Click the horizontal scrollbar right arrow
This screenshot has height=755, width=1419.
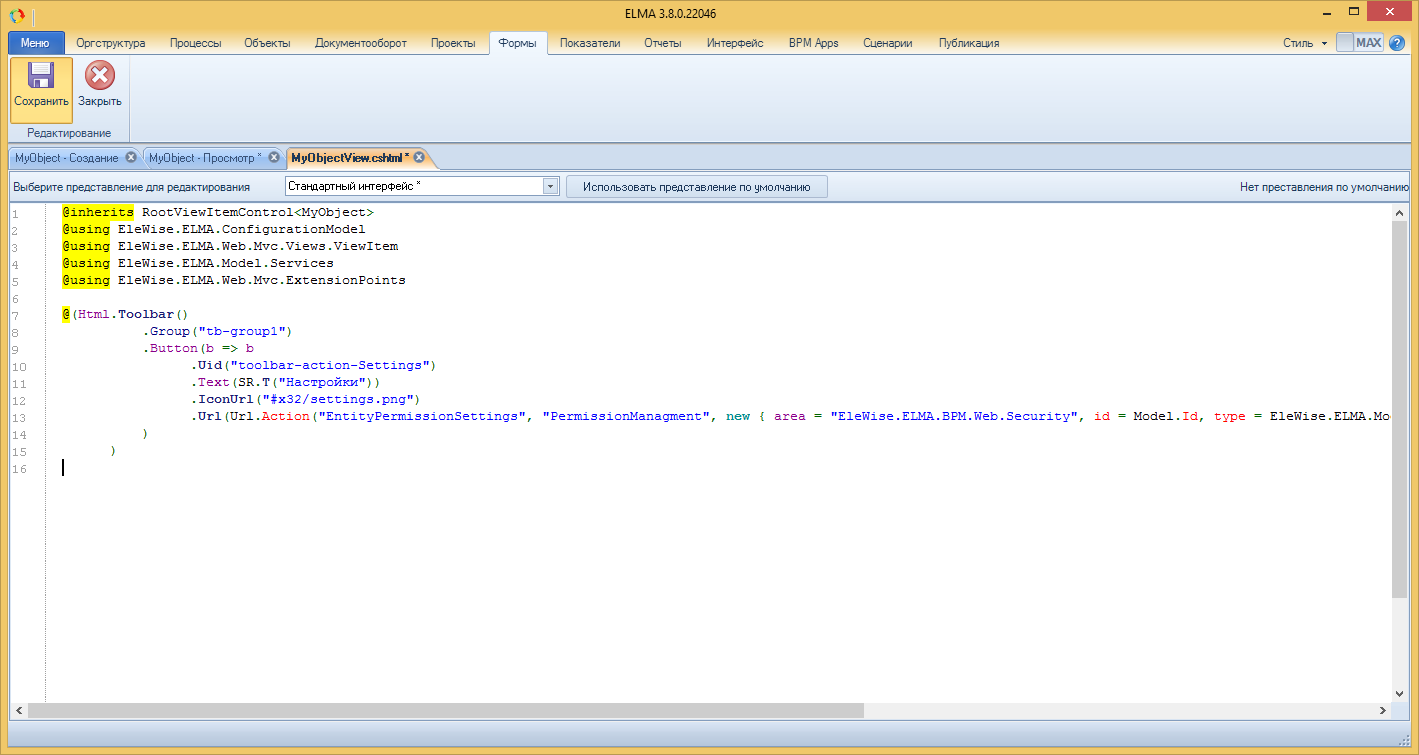[1382, 710]
